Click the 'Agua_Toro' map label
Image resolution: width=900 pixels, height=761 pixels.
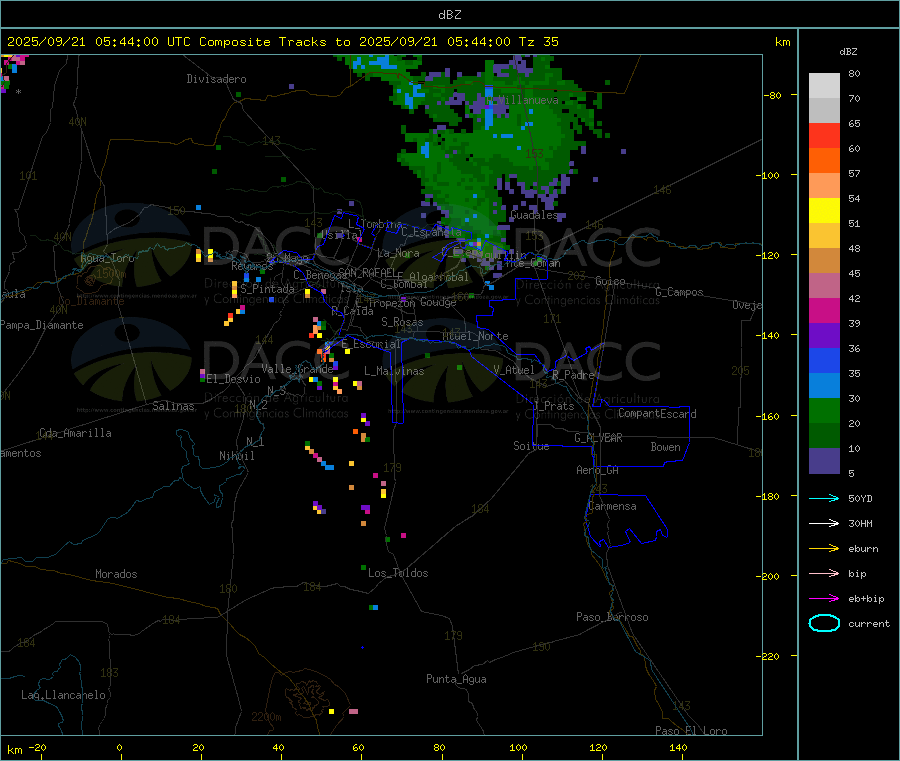pyautogui.click(x=107, y=258)
